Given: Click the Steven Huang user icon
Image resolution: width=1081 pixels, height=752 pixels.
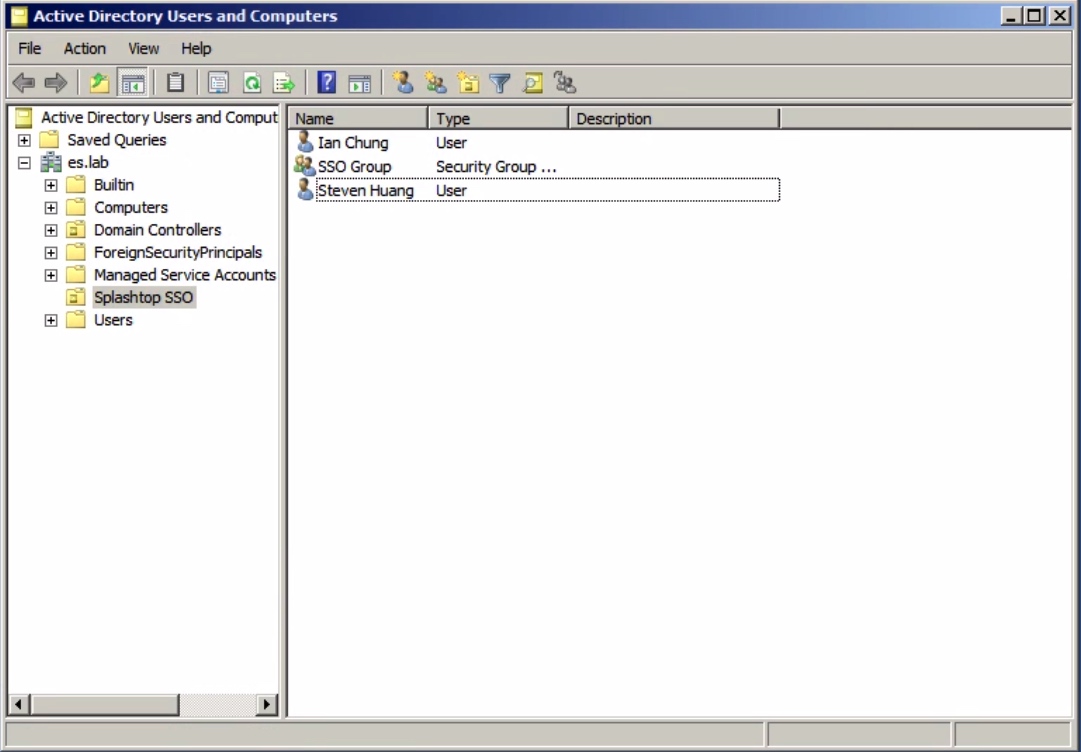Looking at the screenshot, I should click(305, 190).
